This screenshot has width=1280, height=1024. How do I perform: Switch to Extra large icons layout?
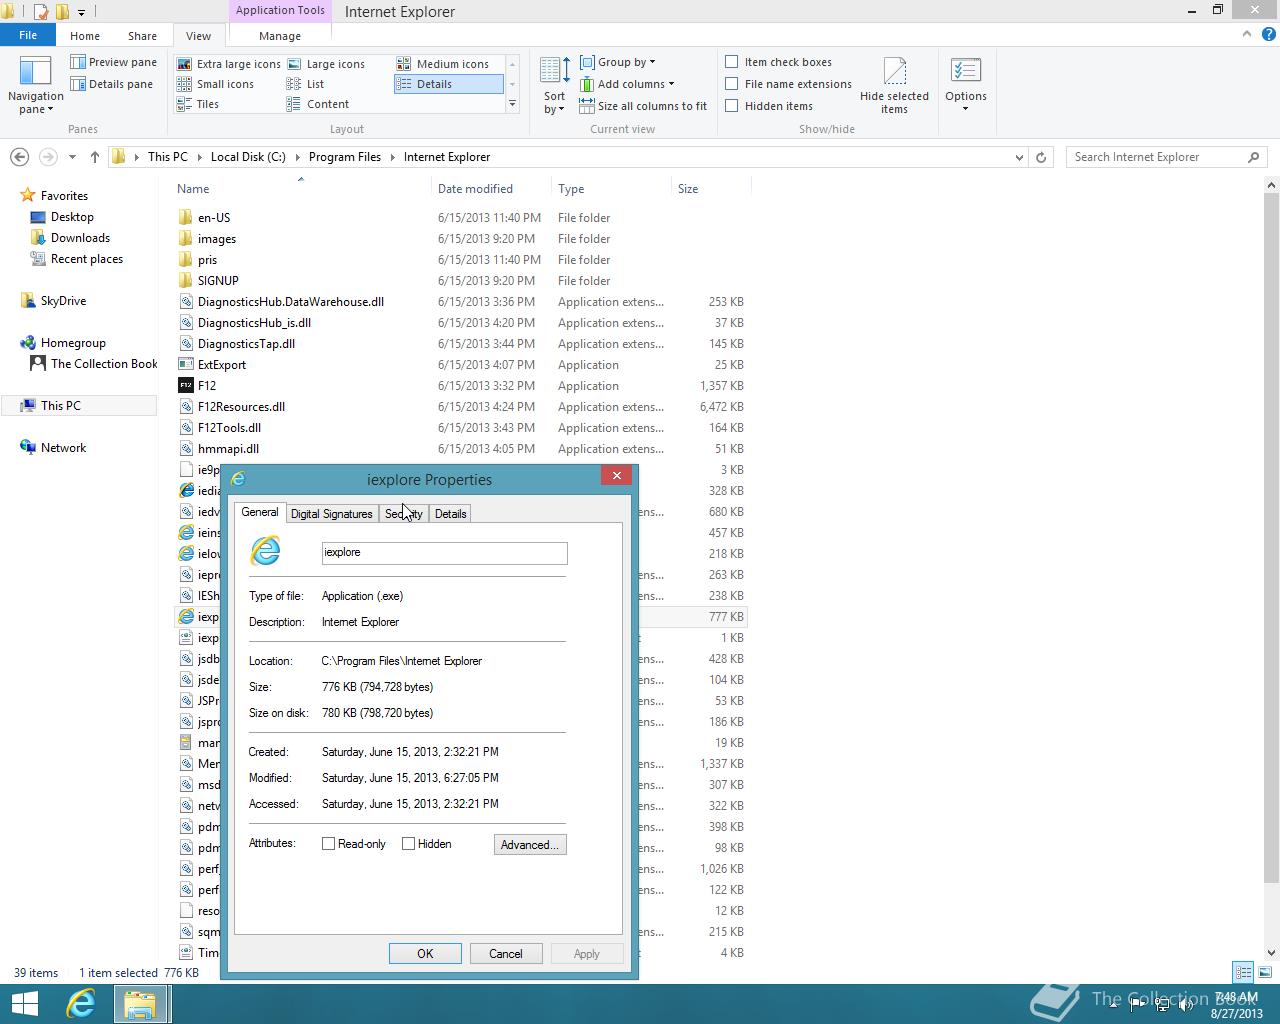tap(229, 64)
